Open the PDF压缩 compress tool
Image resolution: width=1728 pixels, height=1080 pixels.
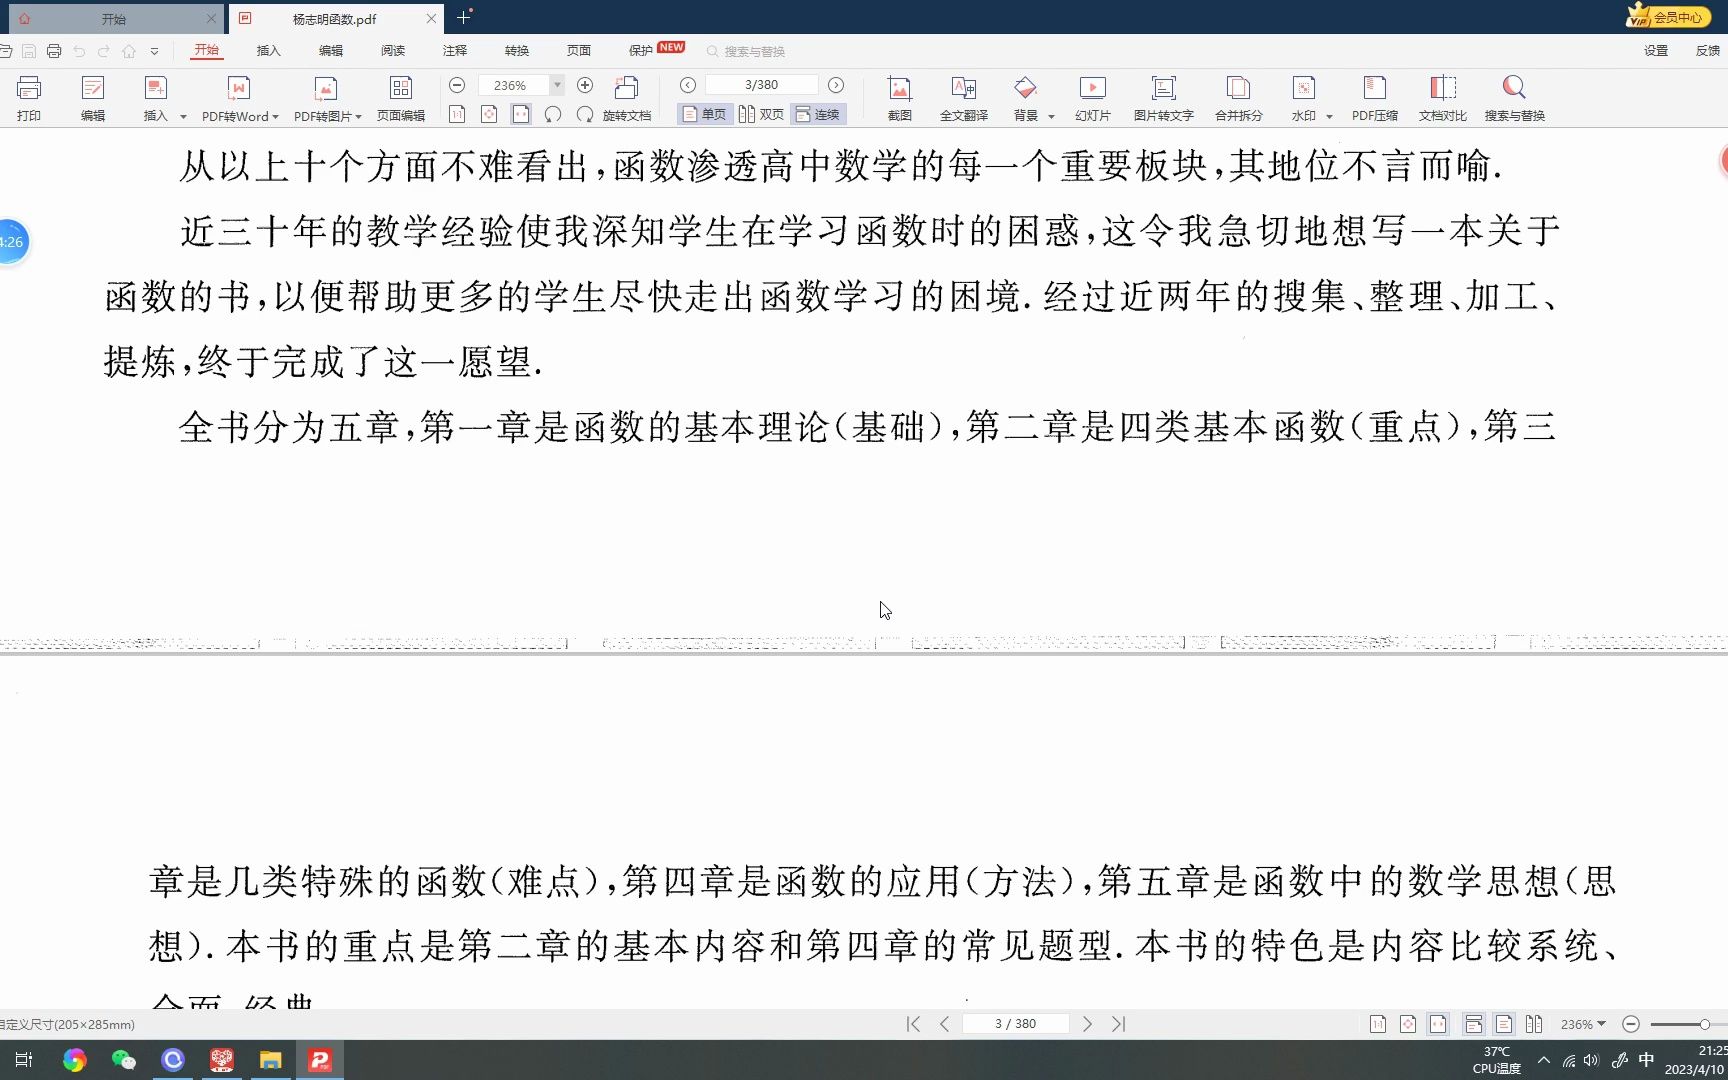click(1375, 98)
